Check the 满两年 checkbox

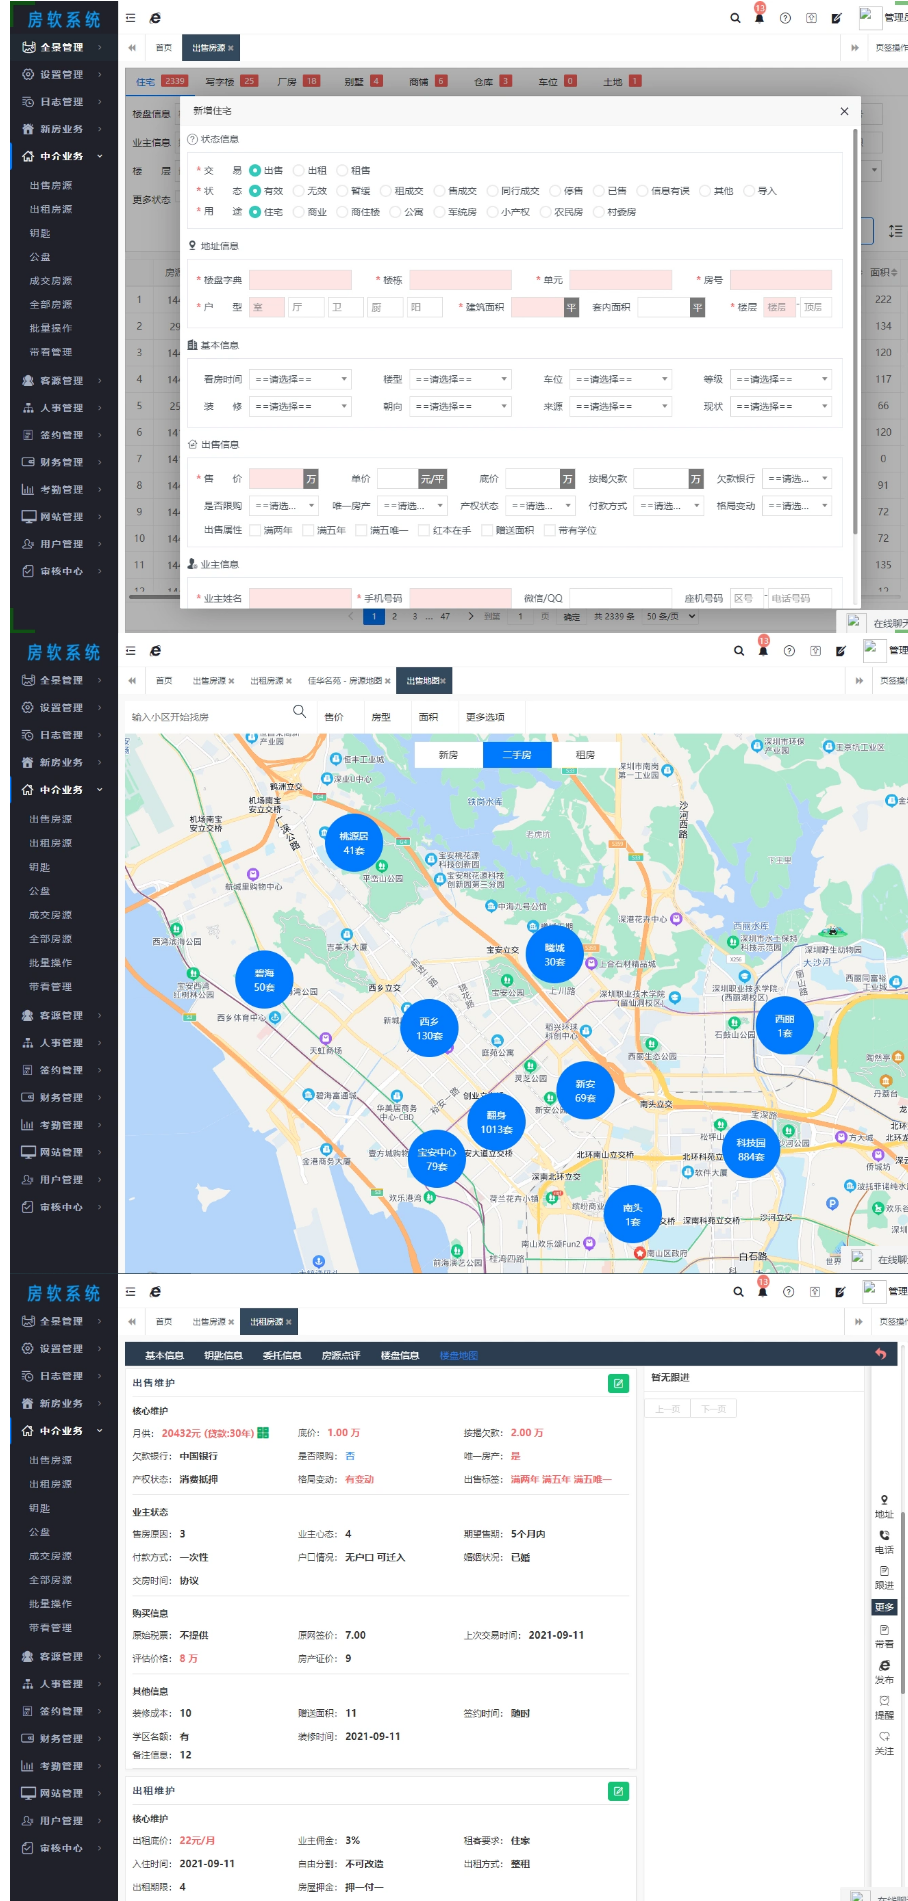[255, 530]
